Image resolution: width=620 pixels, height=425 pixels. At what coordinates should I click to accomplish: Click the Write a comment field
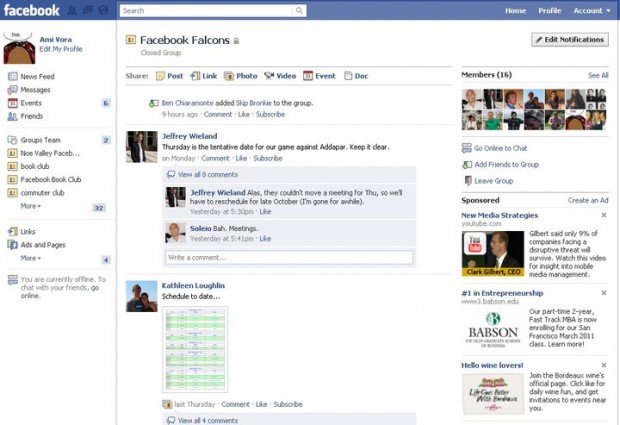coord(288,257)
